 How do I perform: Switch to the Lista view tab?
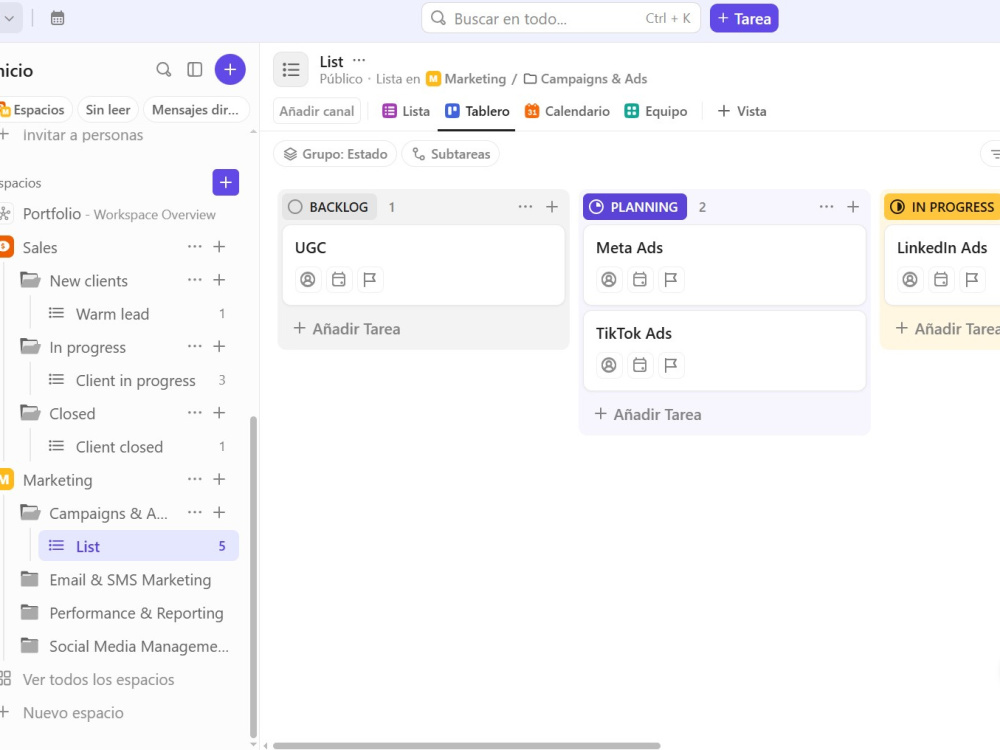pyautogui.click(x=406, y=111)
